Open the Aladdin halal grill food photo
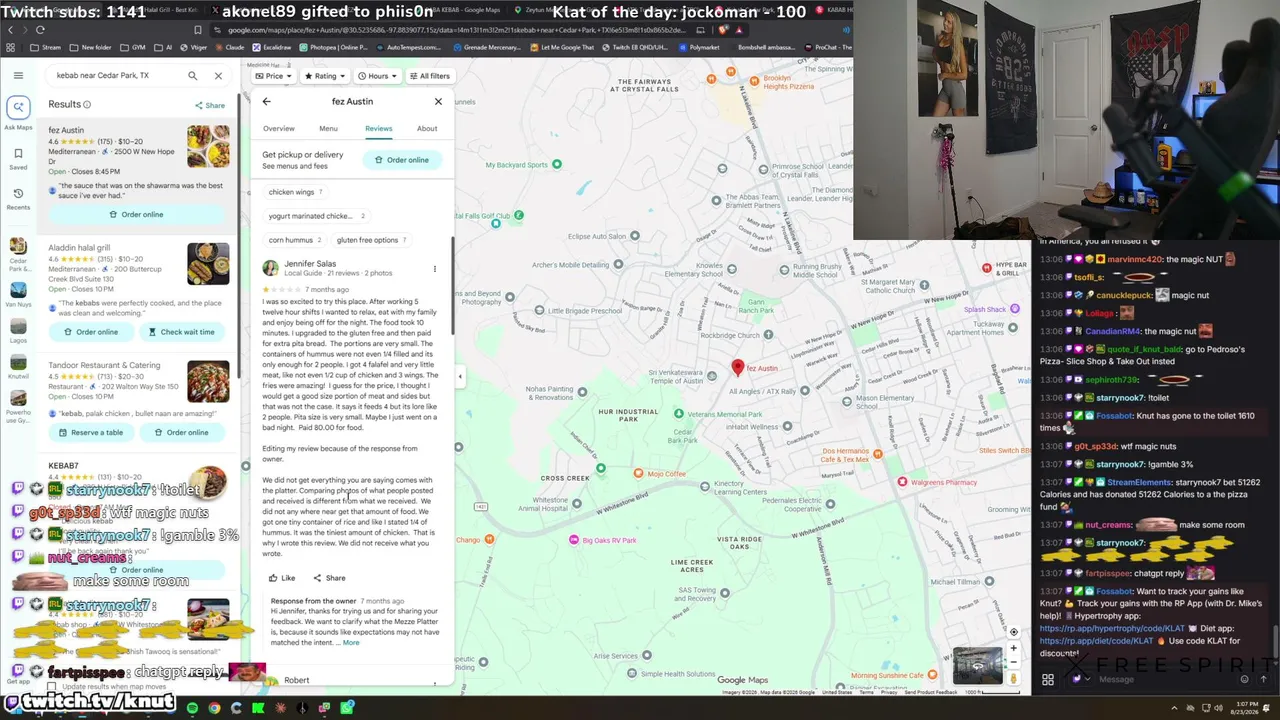 click(208, 264)
